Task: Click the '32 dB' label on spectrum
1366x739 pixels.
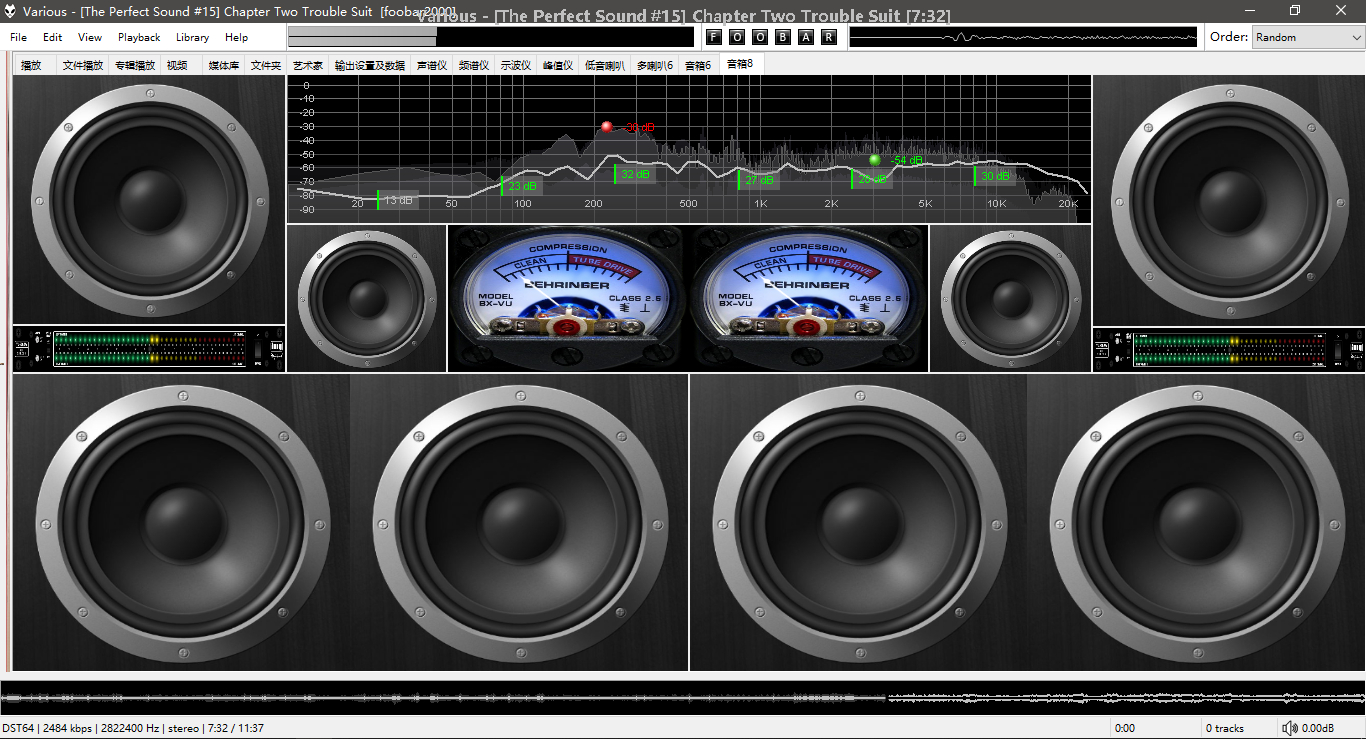Action: click(x=635, y=174)
